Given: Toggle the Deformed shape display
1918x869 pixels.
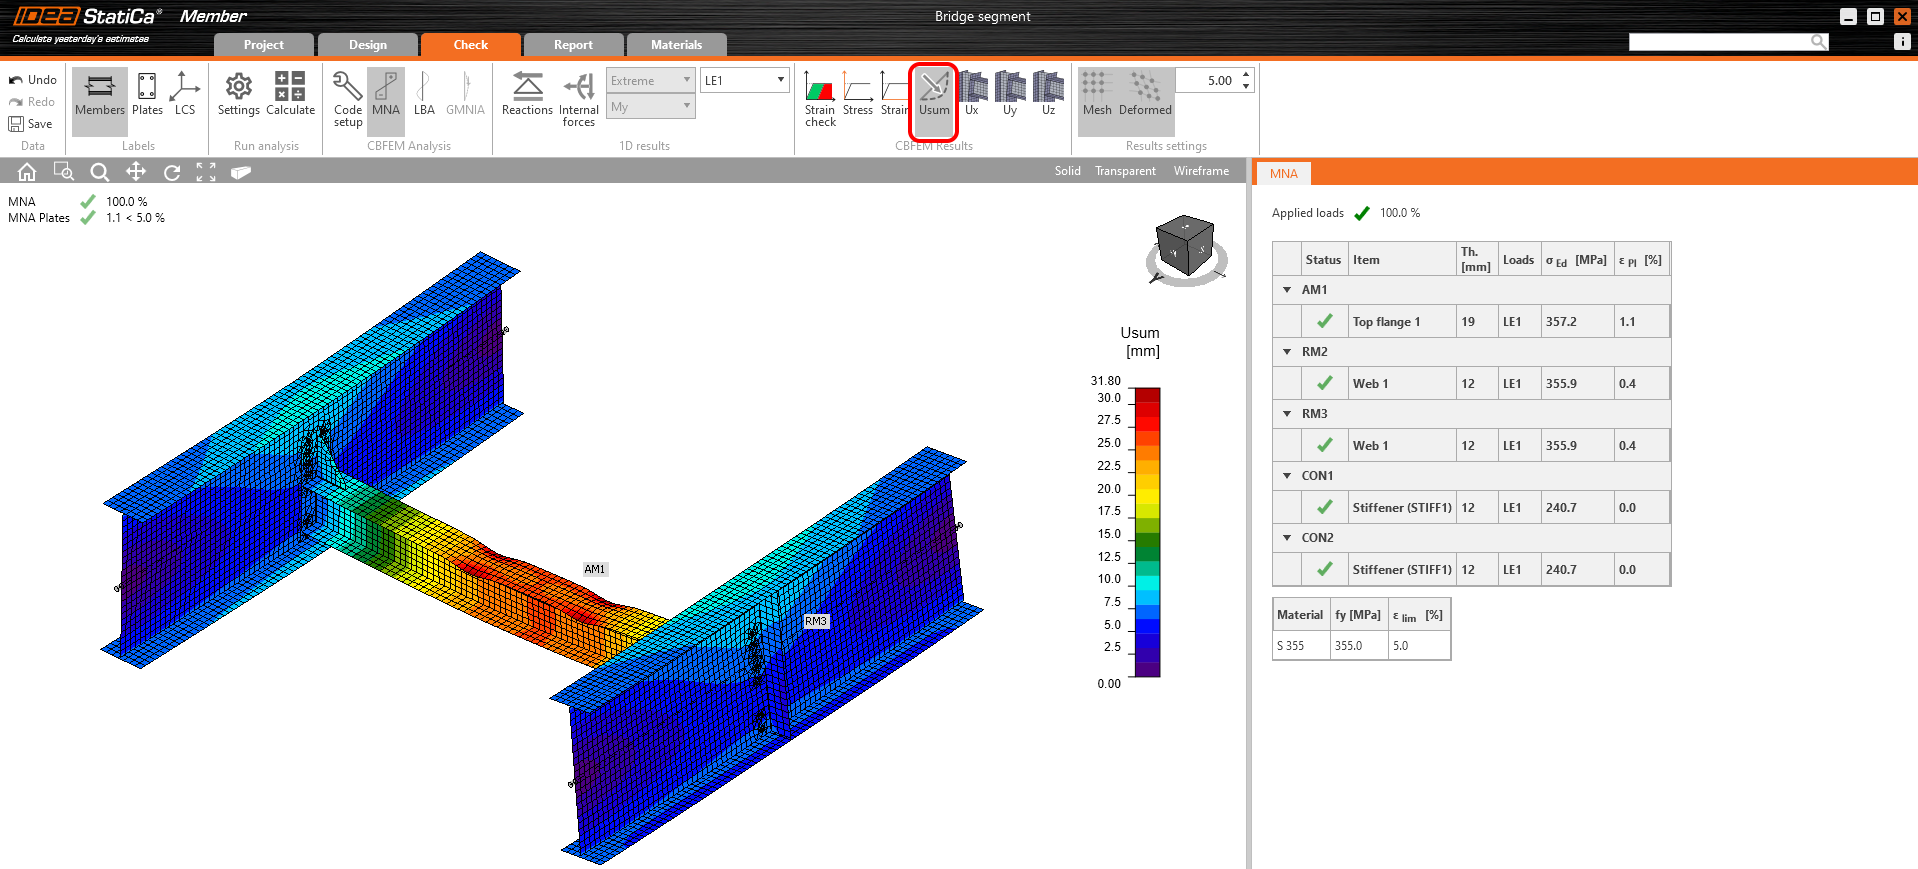Looking at the screenshot, I should tap(1145, 94).
